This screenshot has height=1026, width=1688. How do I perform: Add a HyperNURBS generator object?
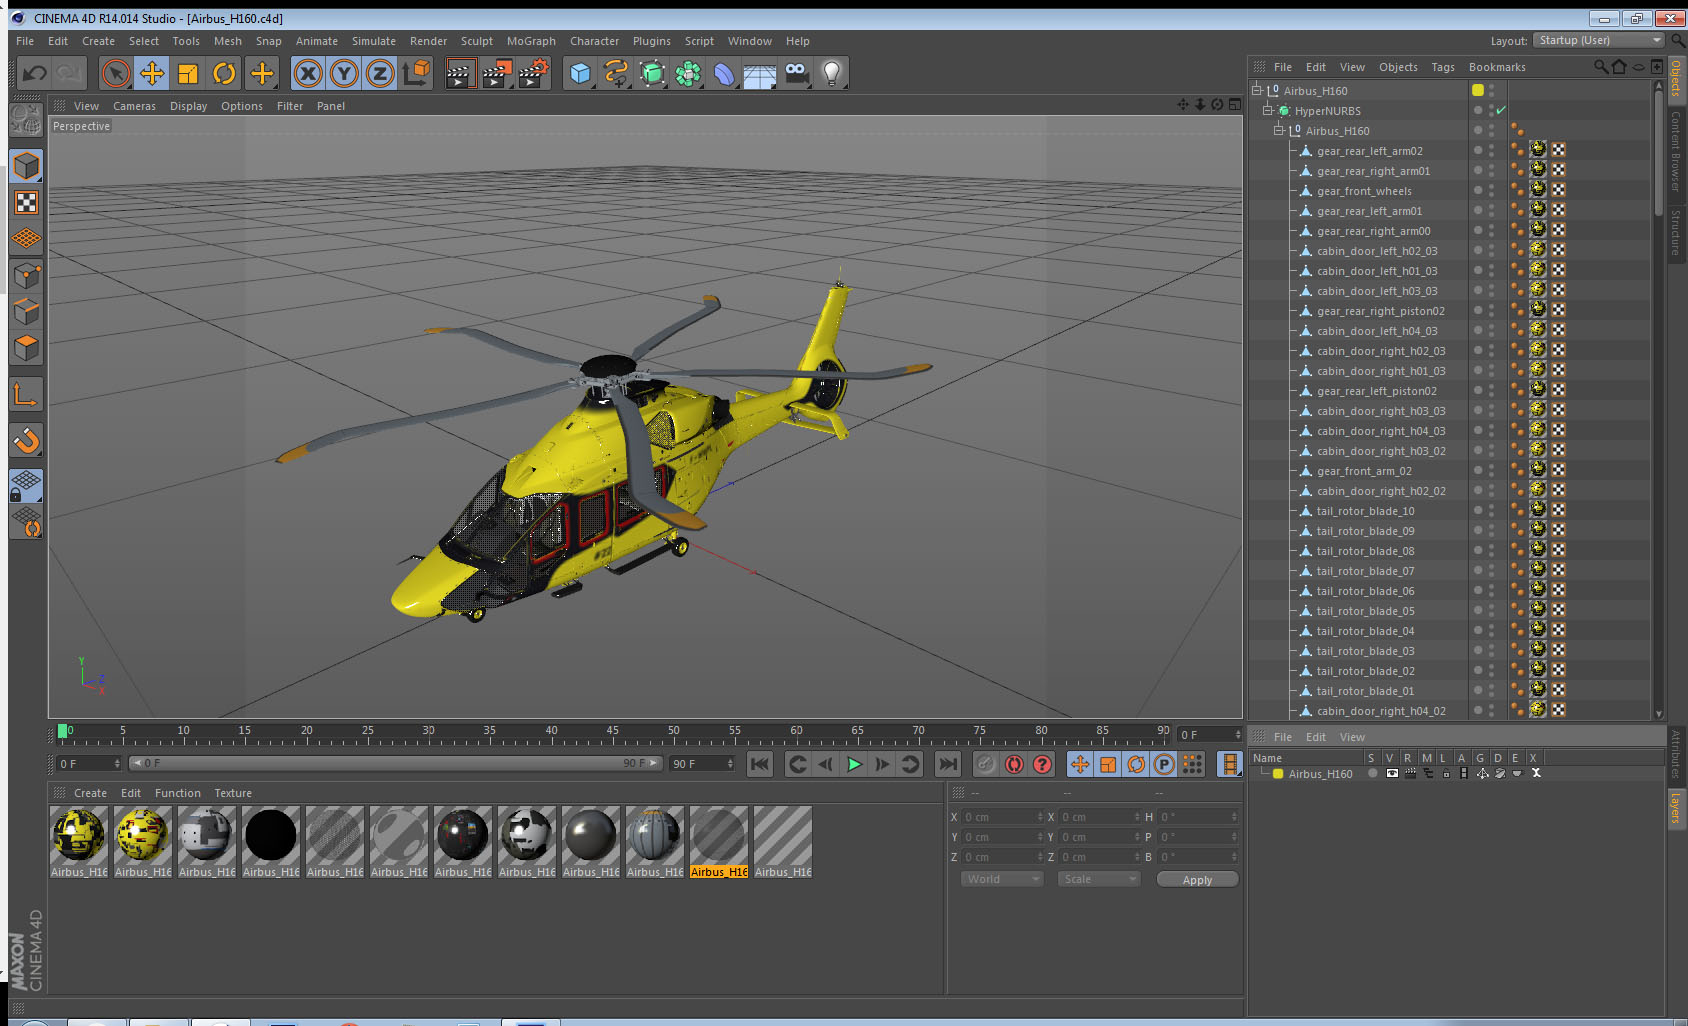coord(652,73)
